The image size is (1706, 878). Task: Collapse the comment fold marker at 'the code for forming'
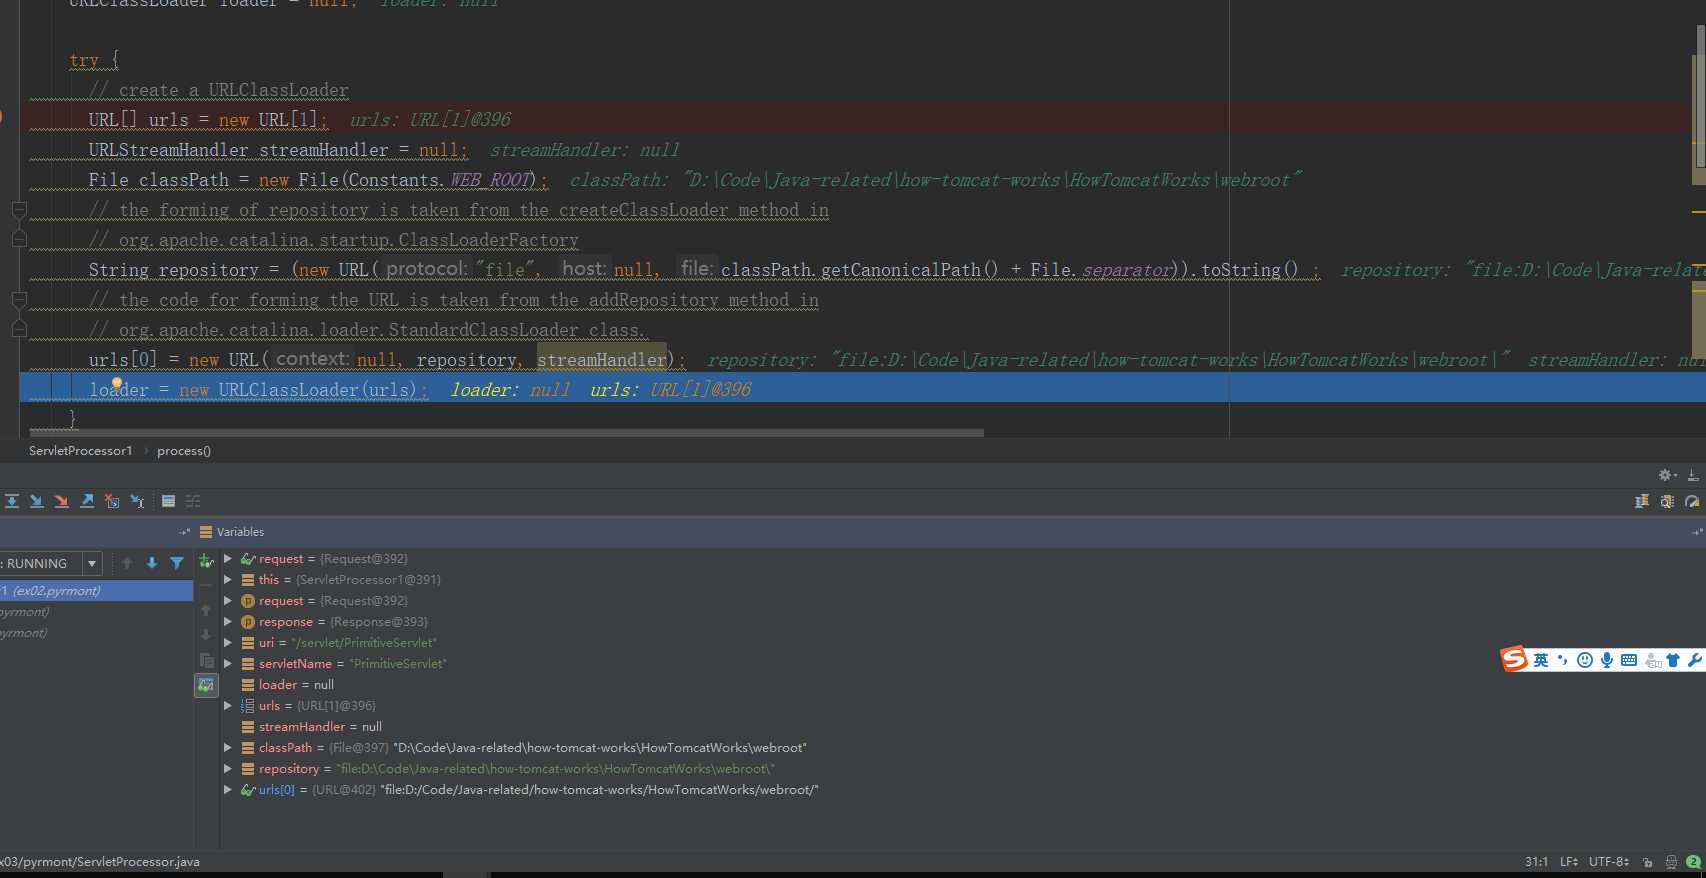(x=19, y=300)
